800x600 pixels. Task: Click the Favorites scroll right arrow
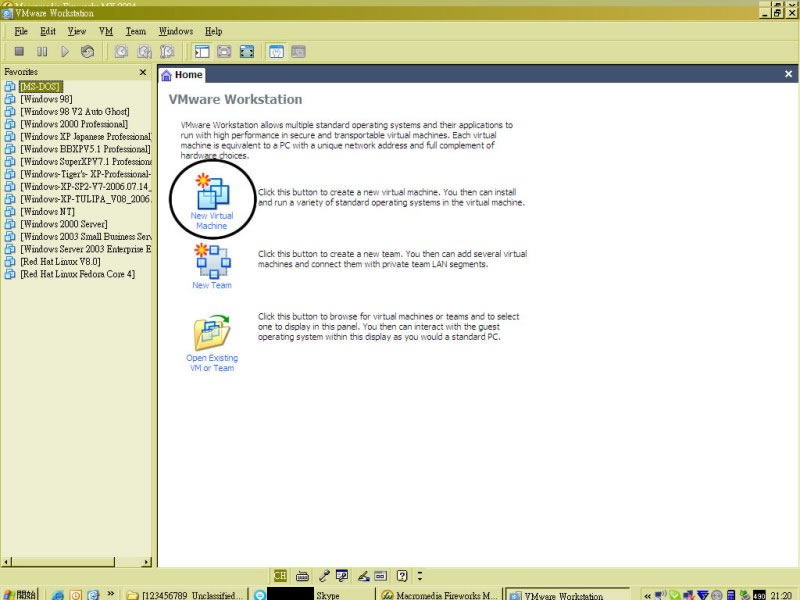click(x=147, y=562)
